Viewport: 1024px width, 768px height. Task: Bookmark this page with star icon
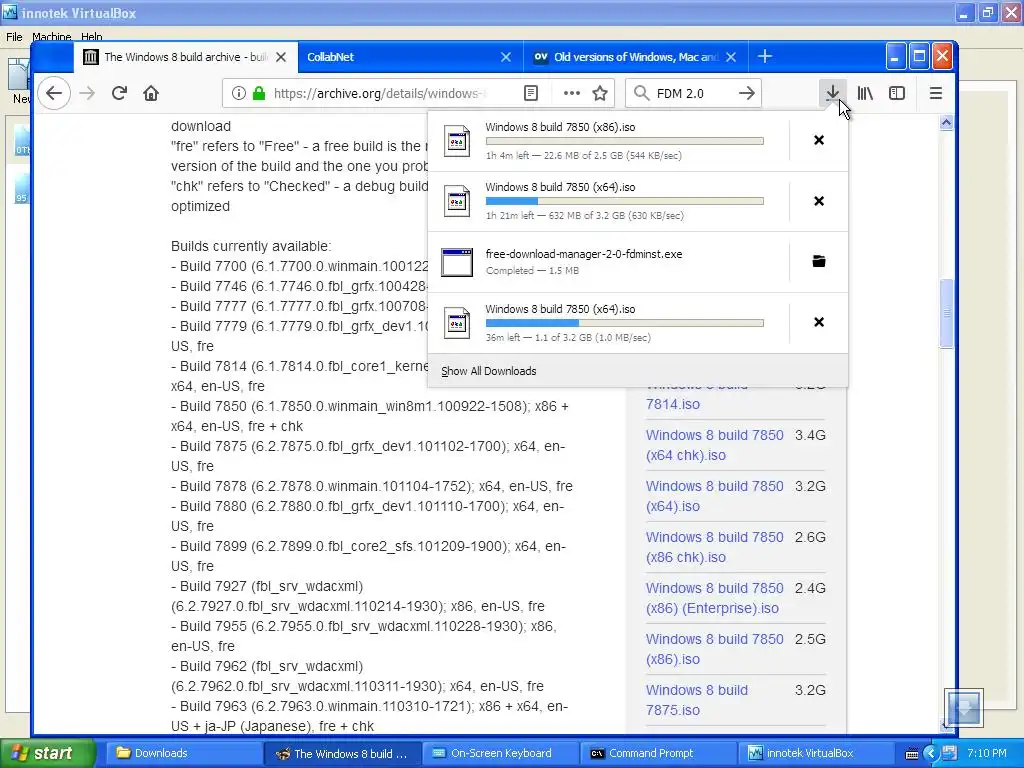(600, 93)
